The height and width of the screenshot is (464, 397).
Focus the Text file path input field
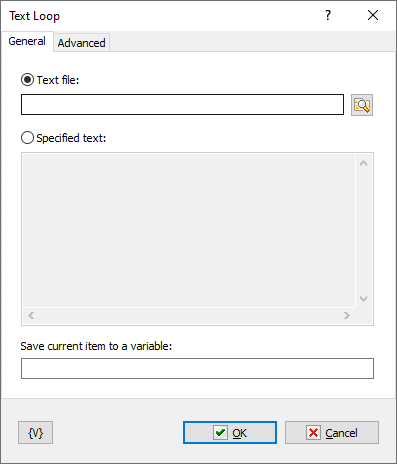pyautogui.click(x=182, y=105)
